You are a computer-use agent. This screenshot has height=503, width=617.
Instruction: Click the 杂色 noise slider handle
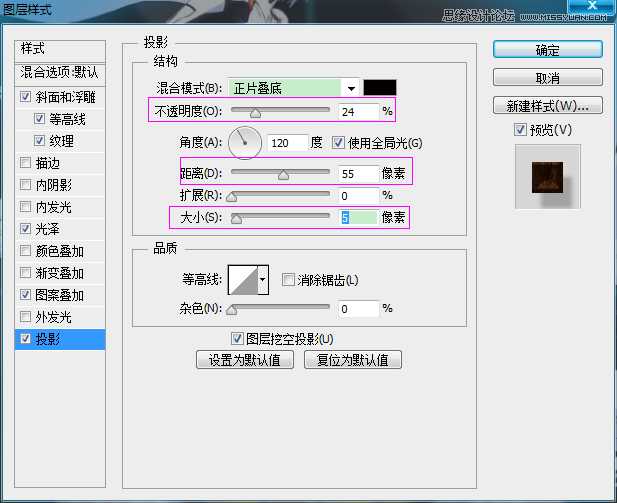tap(232, 310)
